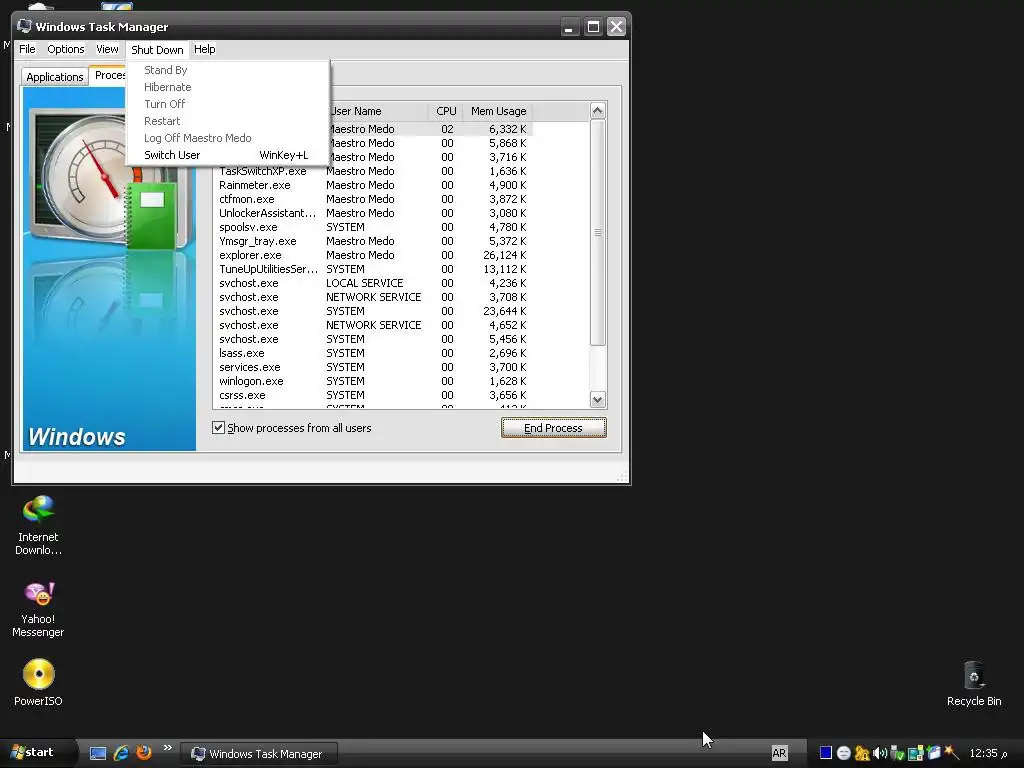Click the Safely Remove Hardware tray icon

(897, 753)
